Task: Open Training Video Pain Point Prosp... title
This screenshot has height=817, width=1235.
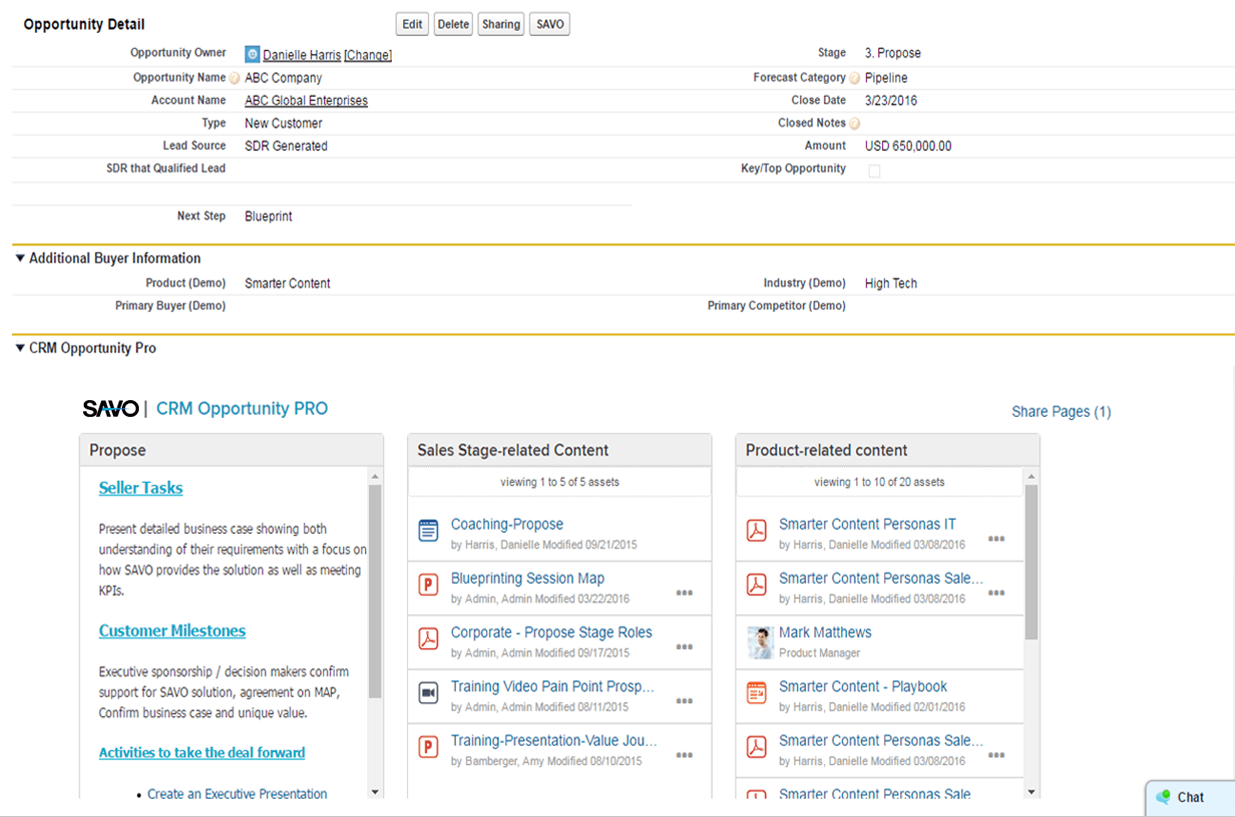Action: 553,686
